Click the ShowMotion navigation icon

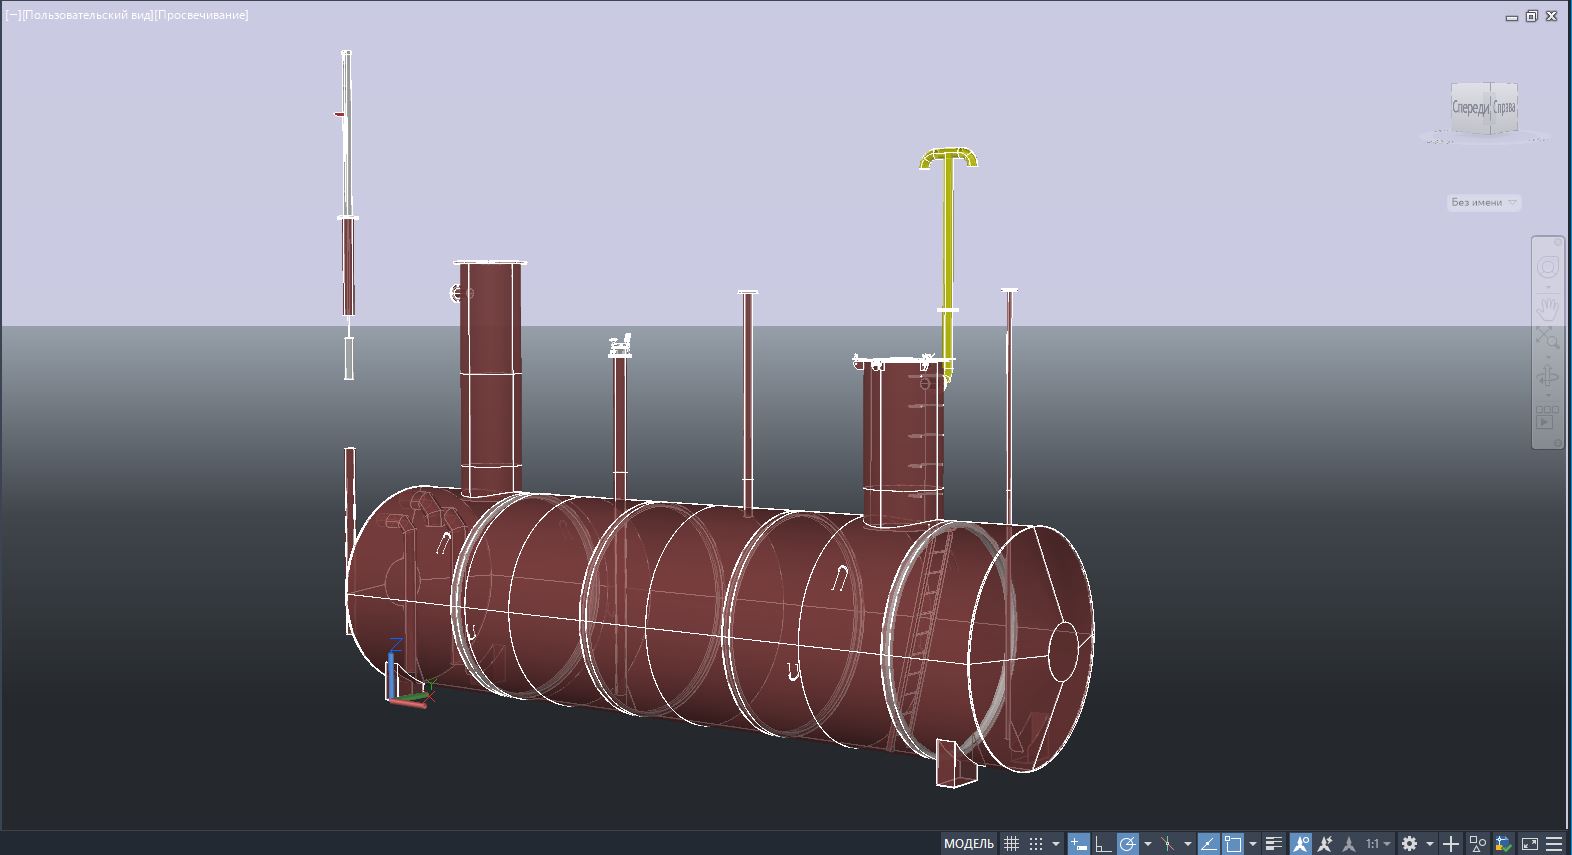click(x=1547, y=417)
